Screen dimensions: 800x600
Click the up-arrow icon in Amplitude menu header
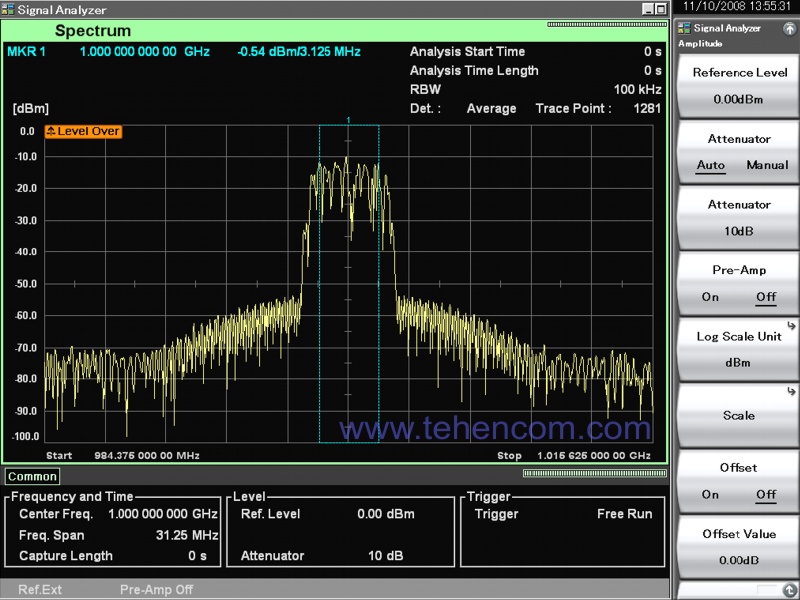pos(789,29)
